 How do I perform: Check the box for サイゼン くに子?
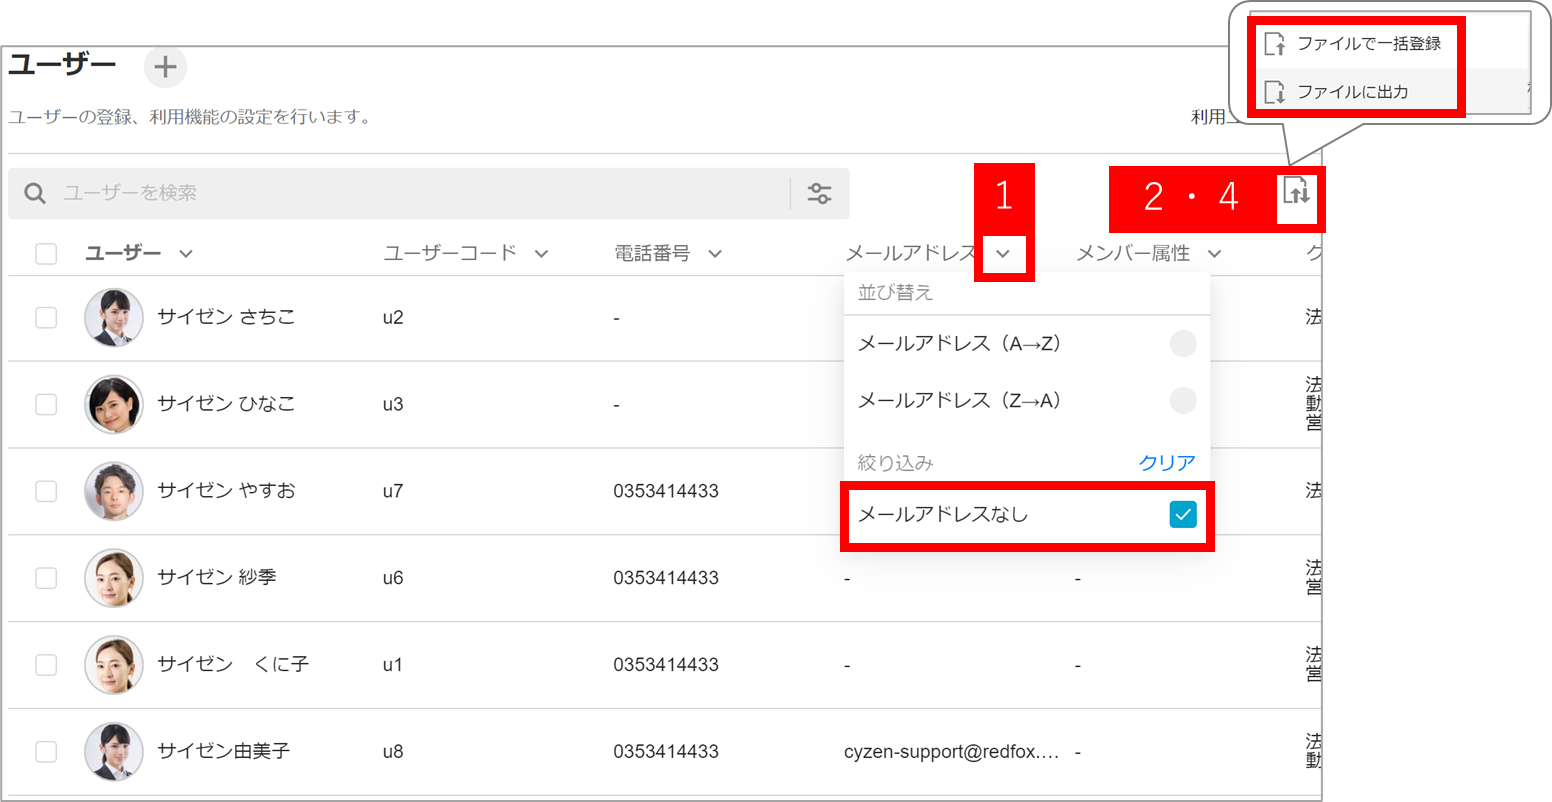[46, 665]
